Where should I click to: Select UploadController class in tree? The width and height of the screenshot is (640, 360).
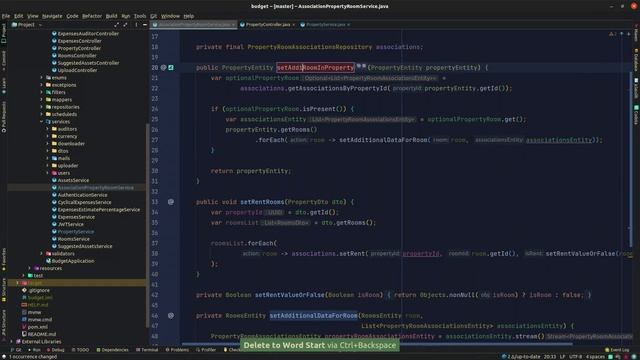click(75, 70)
